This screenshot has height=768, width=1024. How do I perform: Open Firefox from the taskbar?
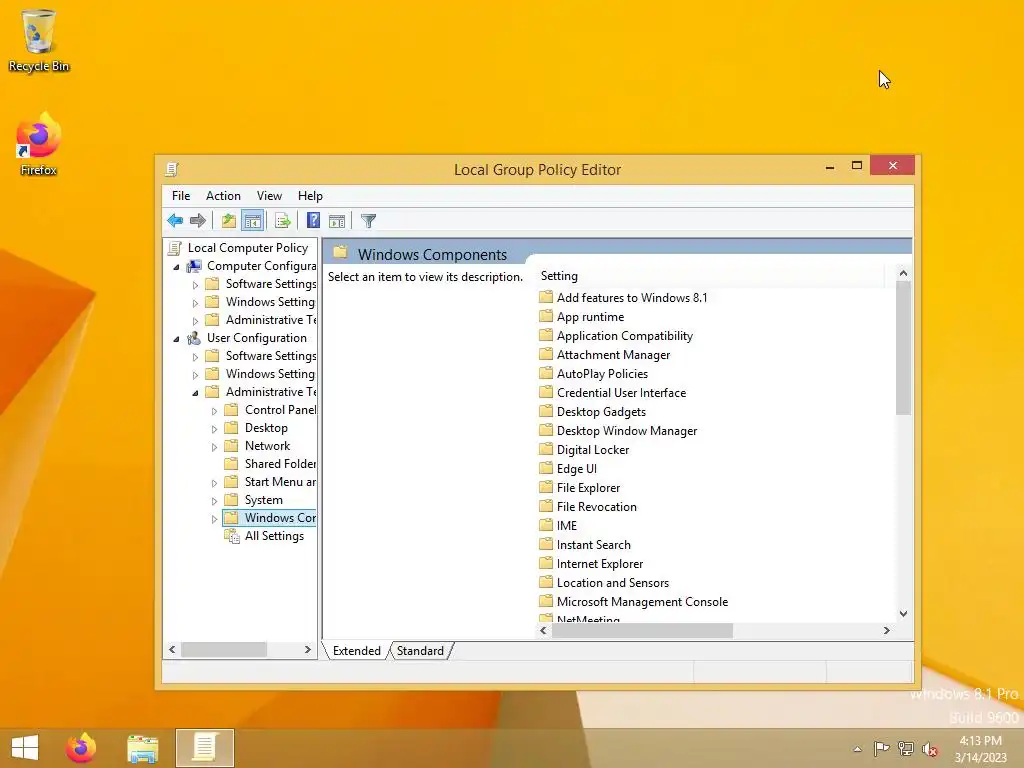81,748
